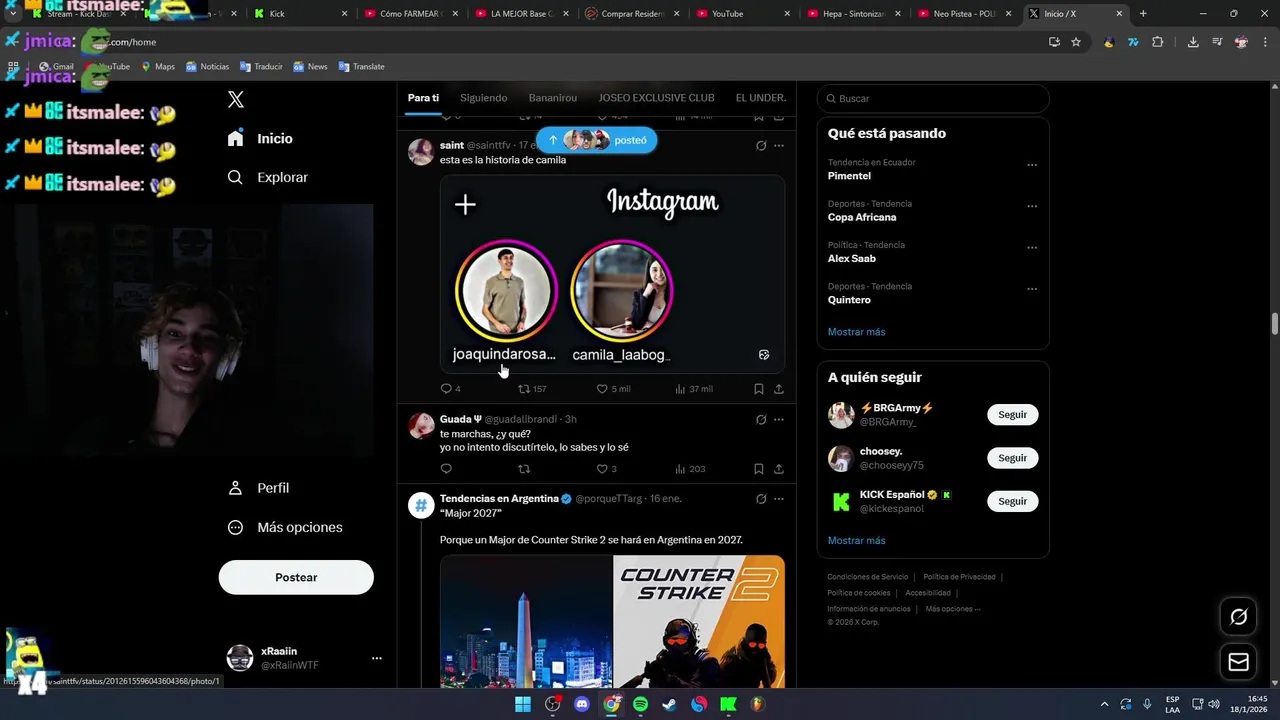Screen dimensions: 1280x720
Task: Follow BRGArmy with the Seguir button
Action: pyautogui.click(x=1012, y=415)
